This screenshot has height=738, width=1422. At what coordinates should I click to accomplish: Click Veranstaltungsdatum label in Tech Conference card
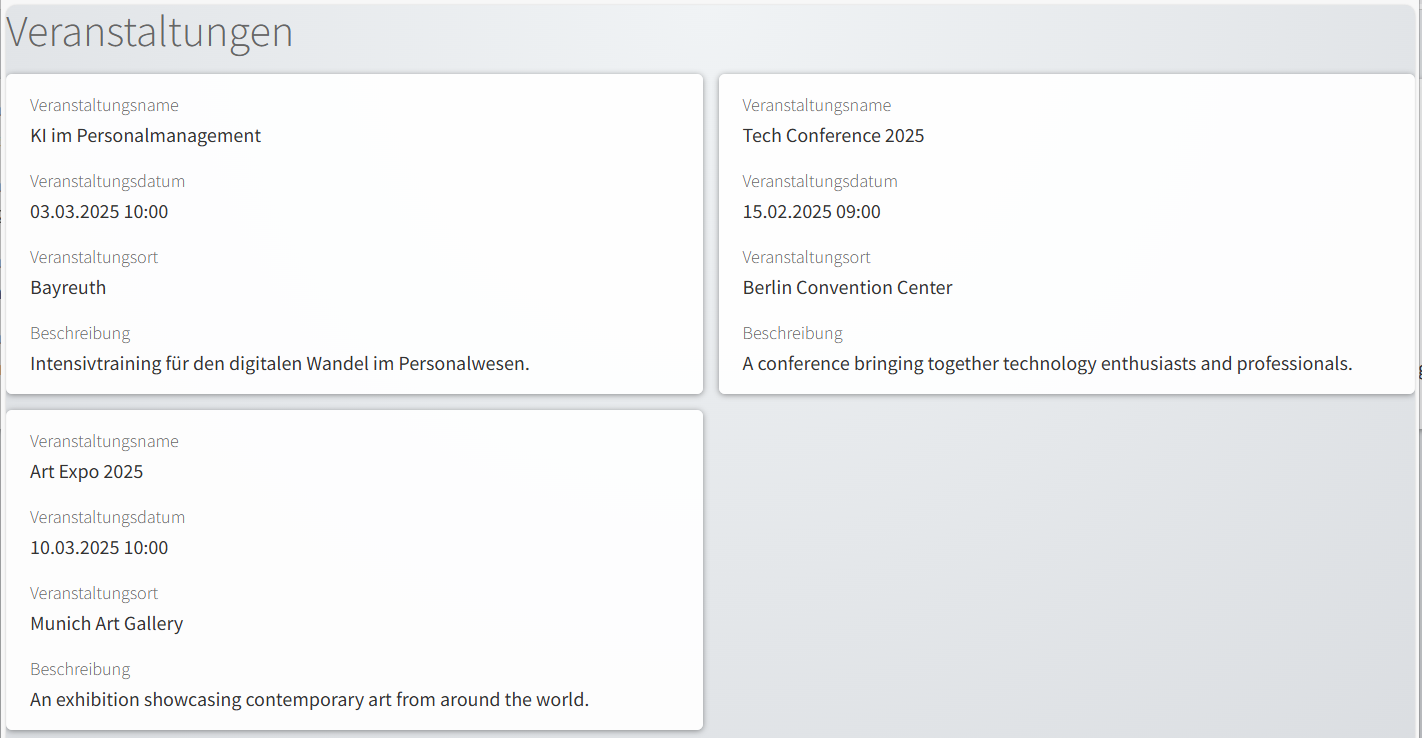pyautogui.click(x=820, y=182)
